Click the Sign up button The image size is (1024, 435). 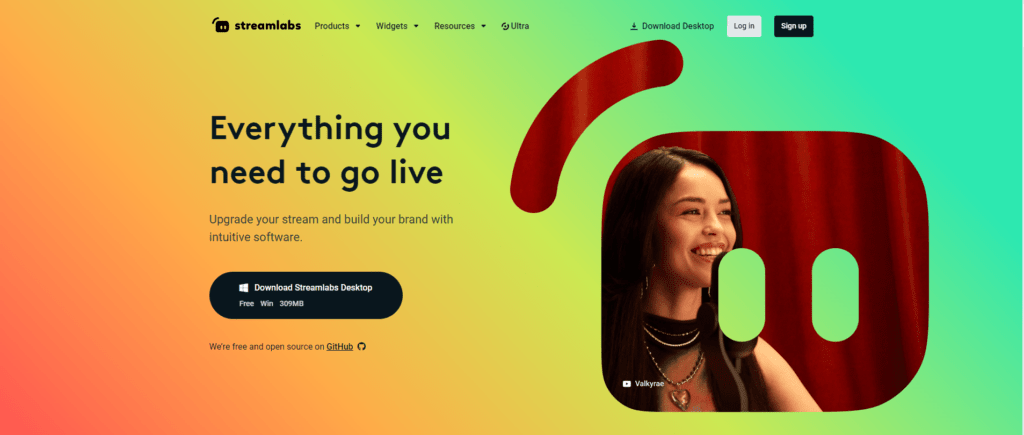coord(793,26)
